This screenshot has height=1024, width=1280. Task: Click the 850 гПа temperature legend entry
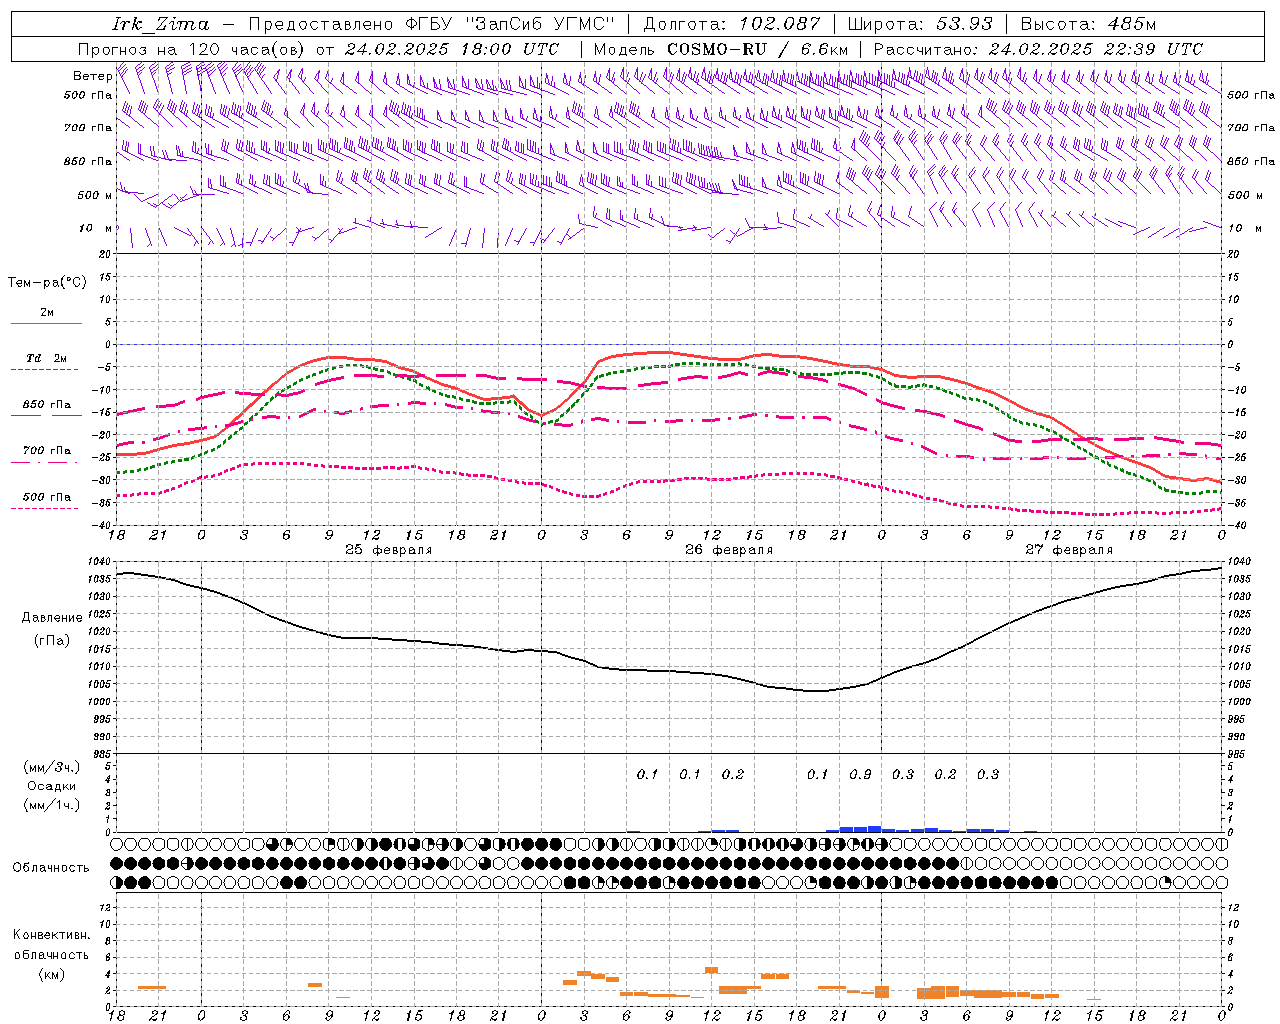click(46, 406)
